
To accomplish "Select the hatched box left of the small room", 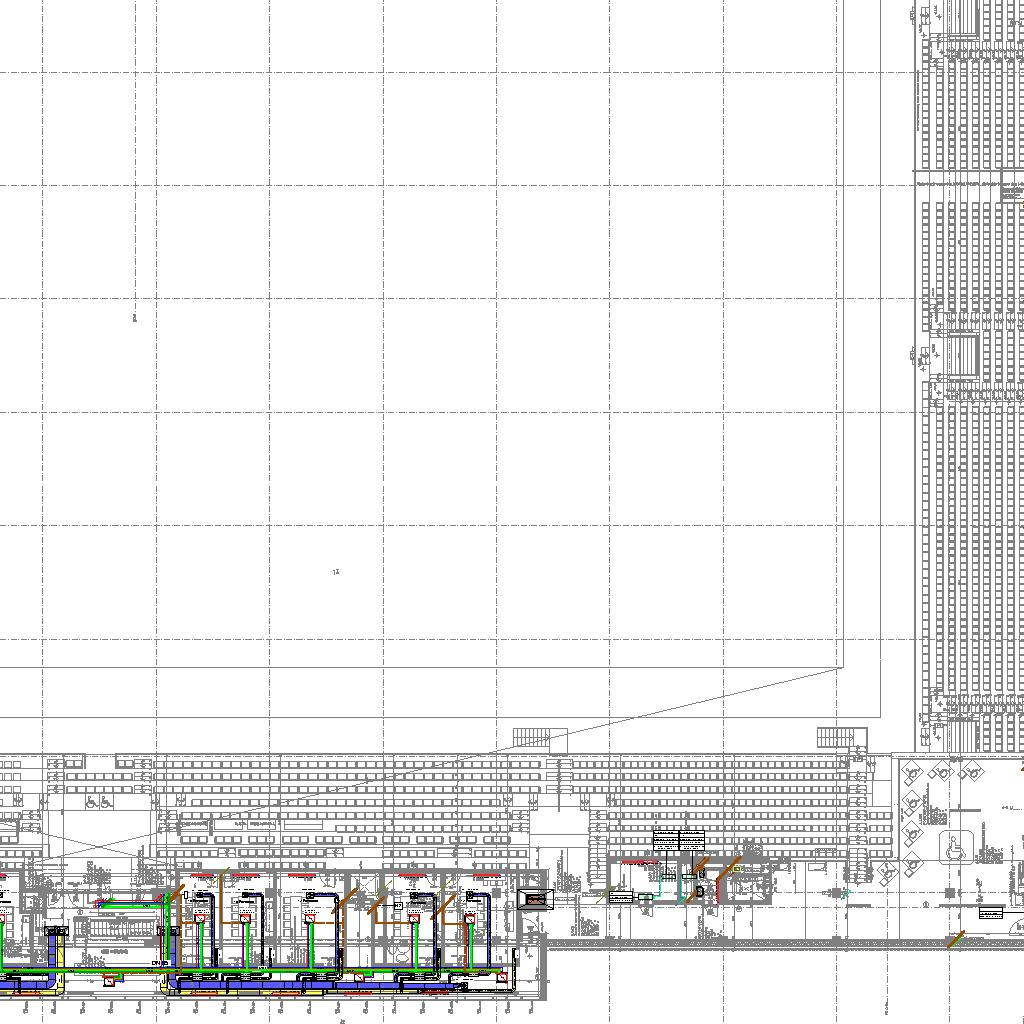I will [621, 898].
